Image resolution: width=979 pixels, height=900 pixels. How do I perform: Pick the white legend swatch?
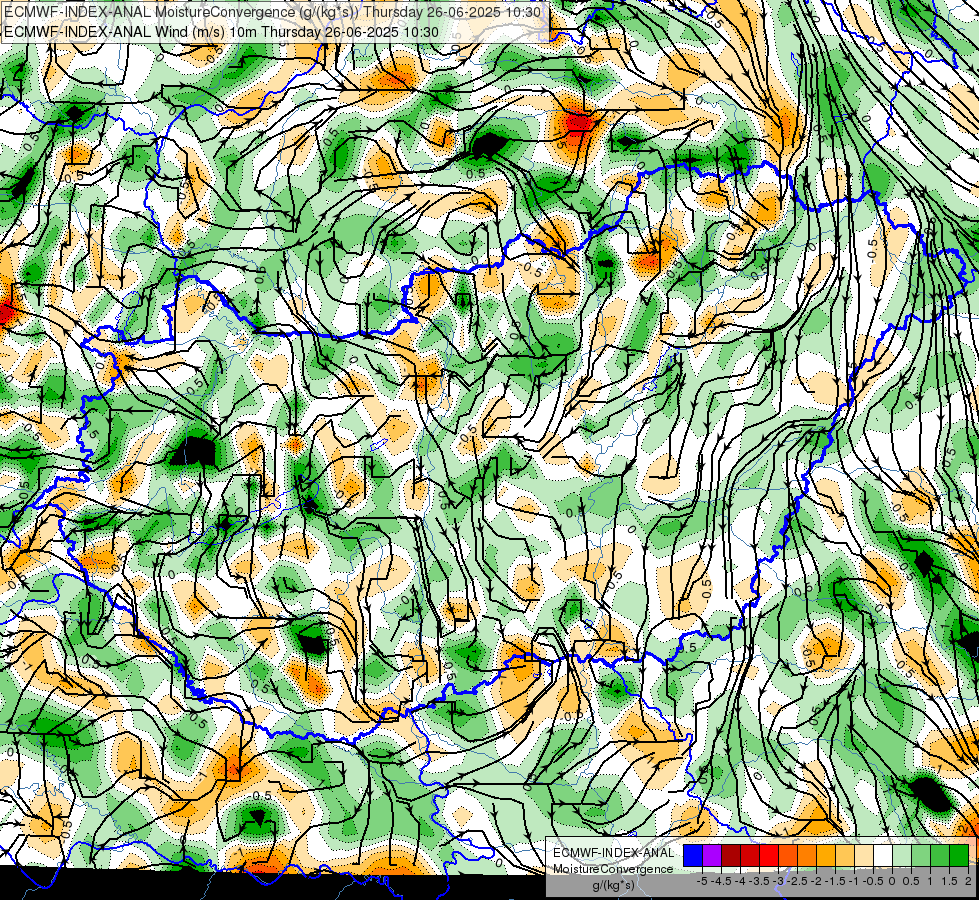click(x=883, y=856)
